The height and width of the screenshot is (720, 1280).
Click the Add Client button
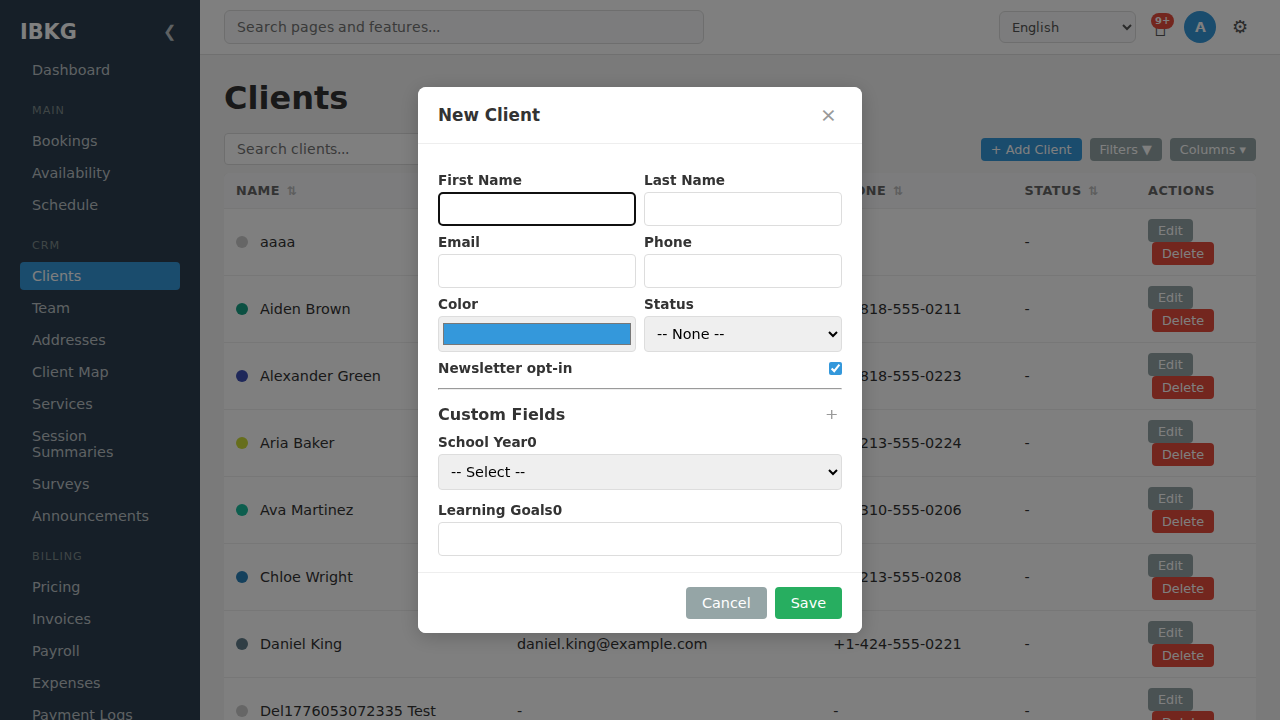tap(1031, 150)
